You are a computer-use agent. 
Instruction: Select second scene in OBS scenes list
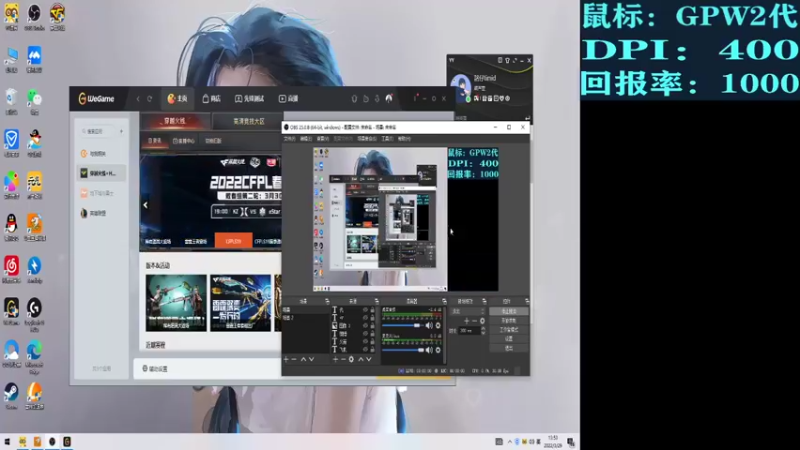(305, 317)
